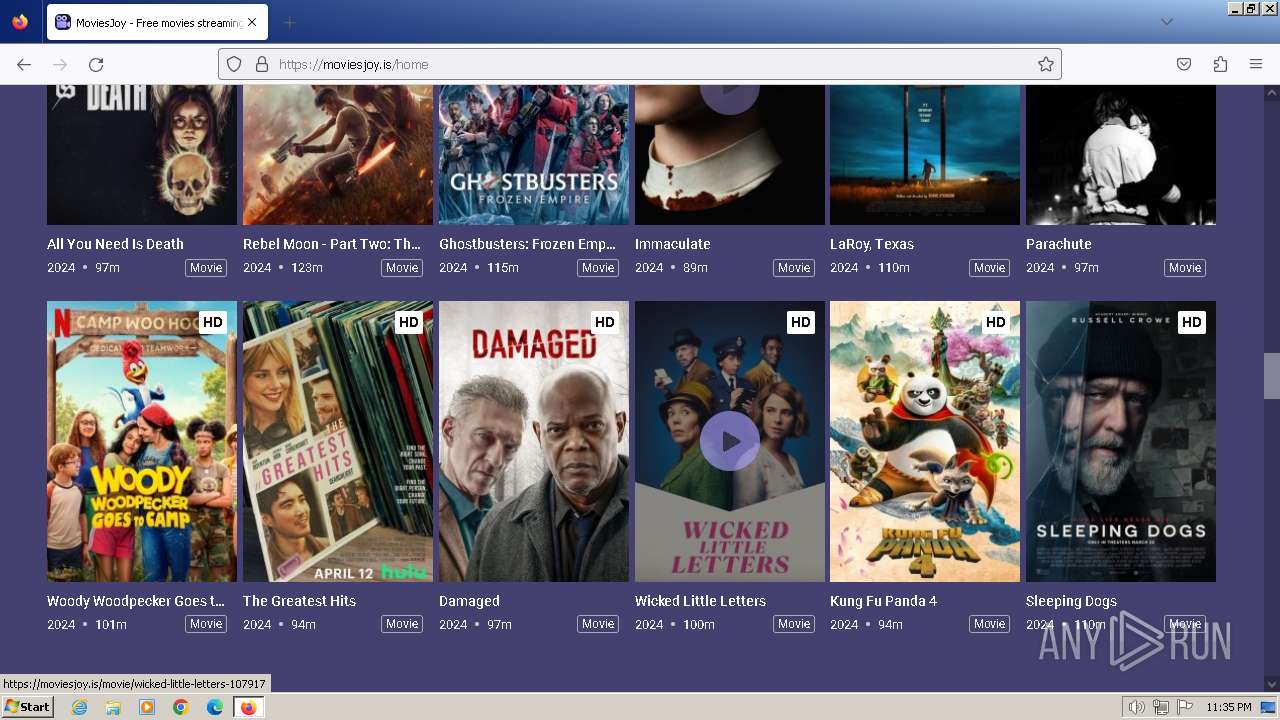The width and height of the screenshot is (1280, 720).
Task: Click the Ghostbusters: Frozen Empire title link
Action: (527, 244)
